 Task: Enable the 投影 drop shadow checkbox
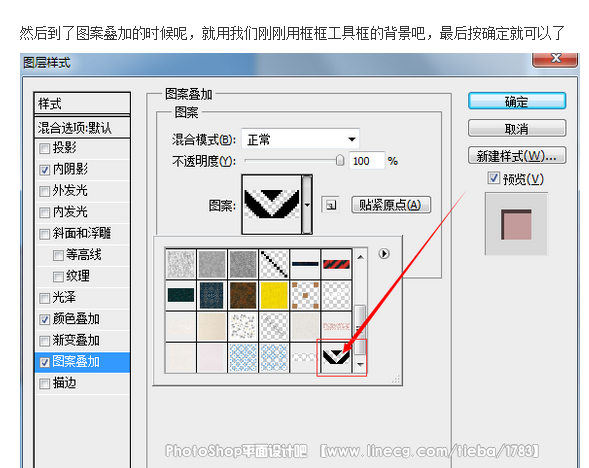(44, 148)
